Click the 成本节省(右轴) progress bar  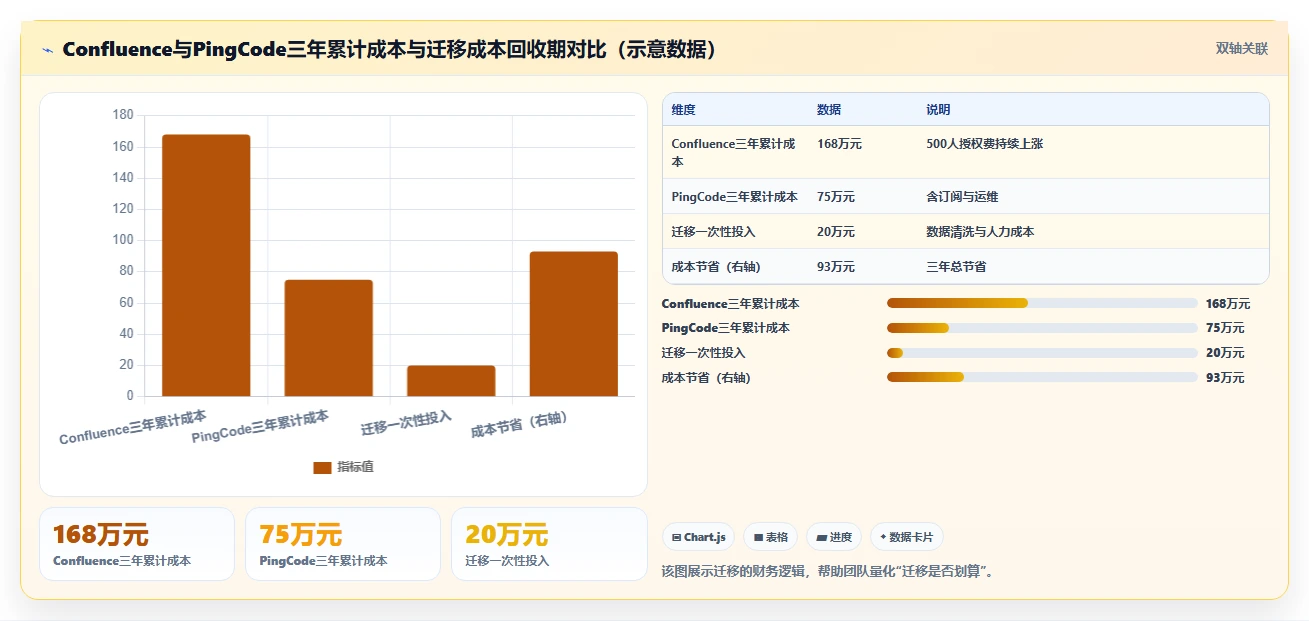(x=1042, y=378)
